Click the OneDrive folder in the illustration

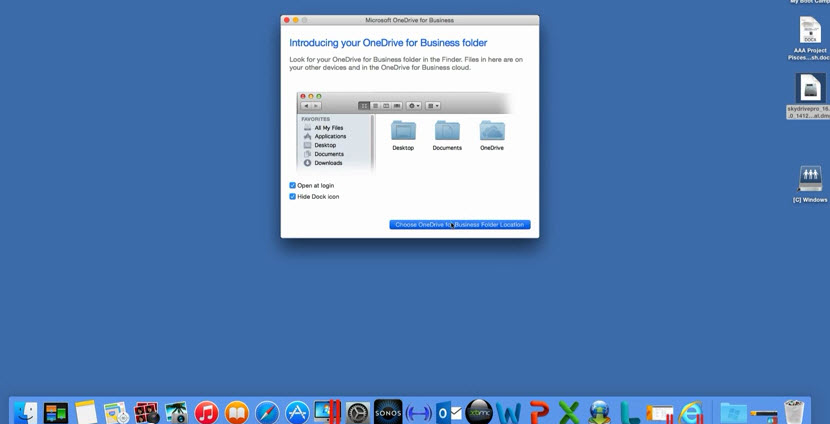tap(491, 131)
